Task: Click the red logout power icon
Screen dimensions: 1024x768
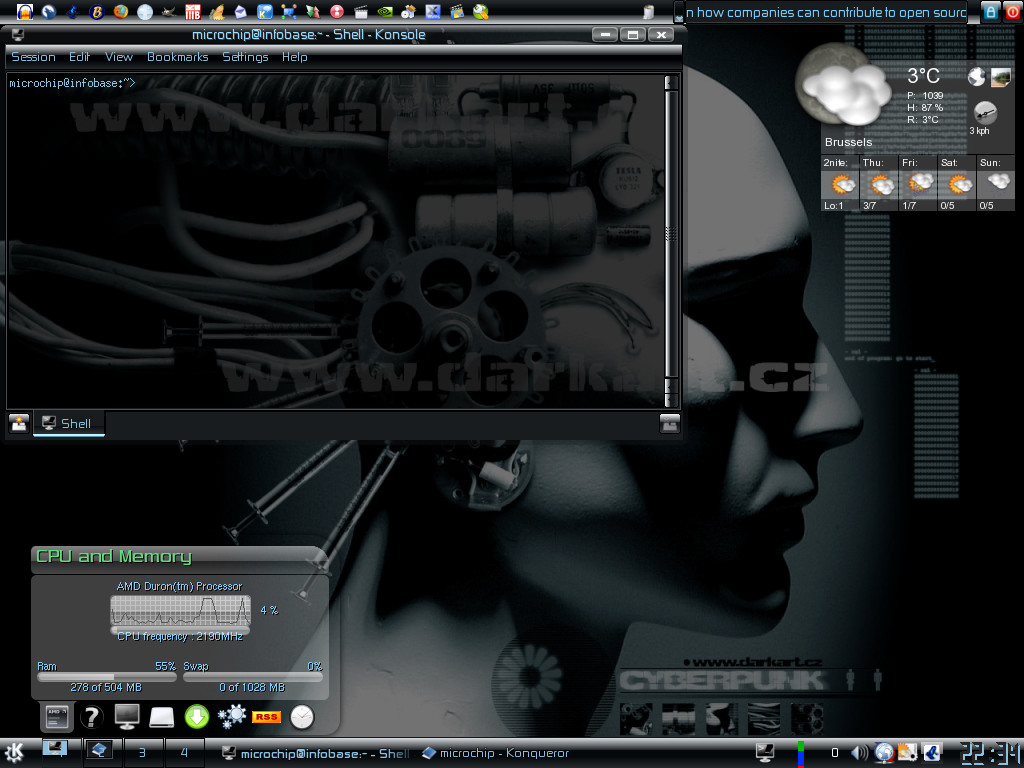Action: pyautogui.click(x=1012, y=11)
